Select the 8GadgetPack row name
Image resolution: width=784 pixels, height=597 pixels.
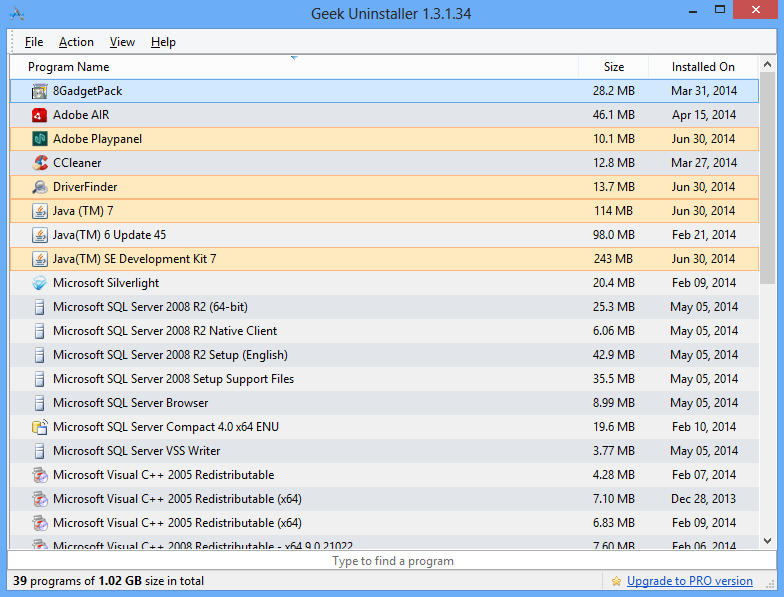(x=88, y=91)
